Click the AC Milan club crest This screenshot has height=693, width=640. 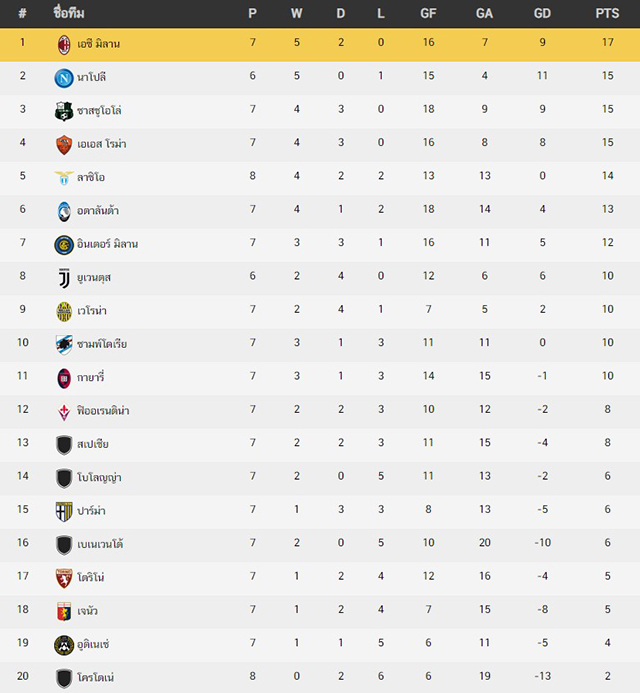[x=64, y=45]
